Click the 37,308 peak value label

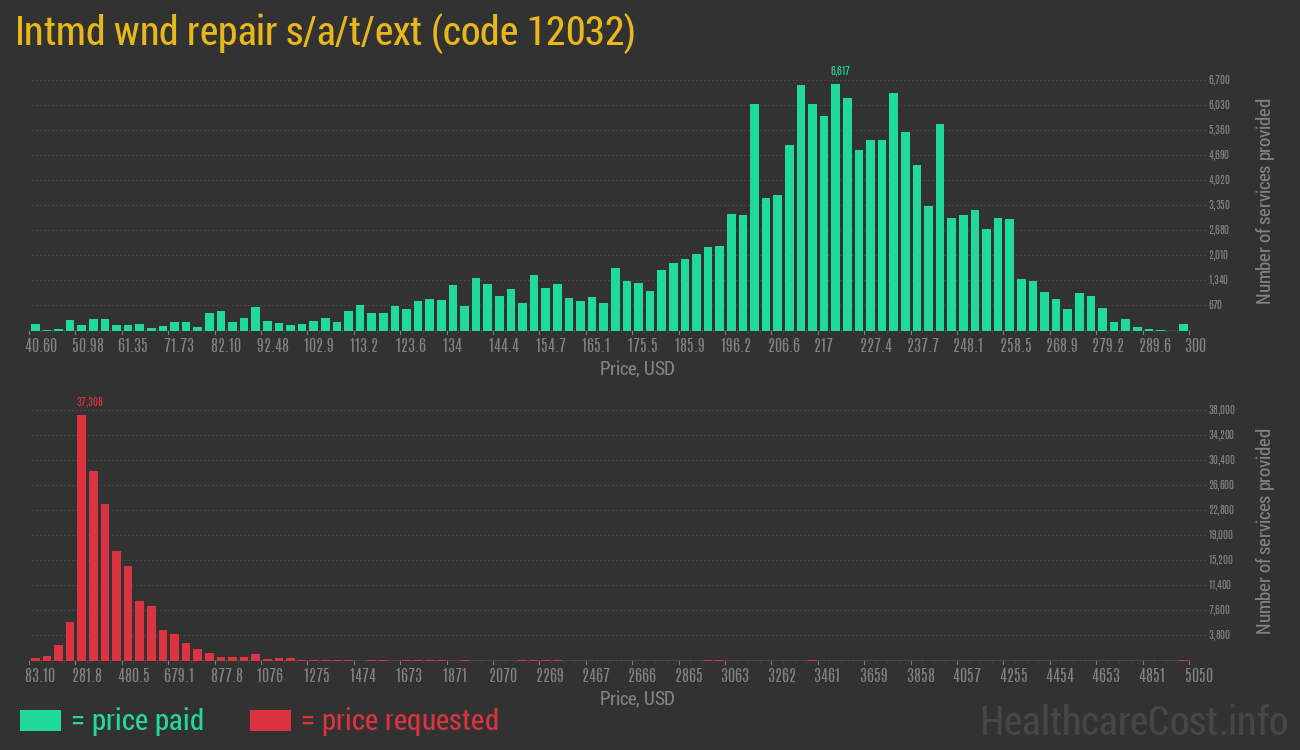pos(90,402)
